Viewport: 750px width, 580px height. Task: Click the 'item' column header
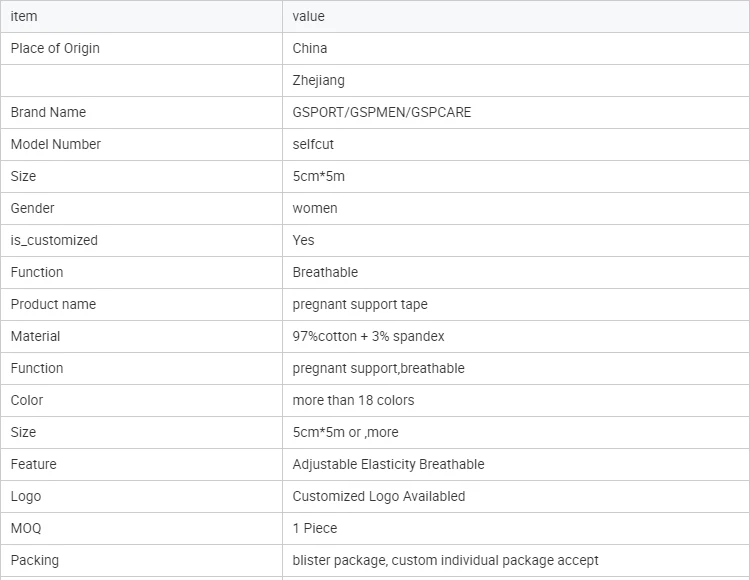pyautogui.click(x=141, y=16)
